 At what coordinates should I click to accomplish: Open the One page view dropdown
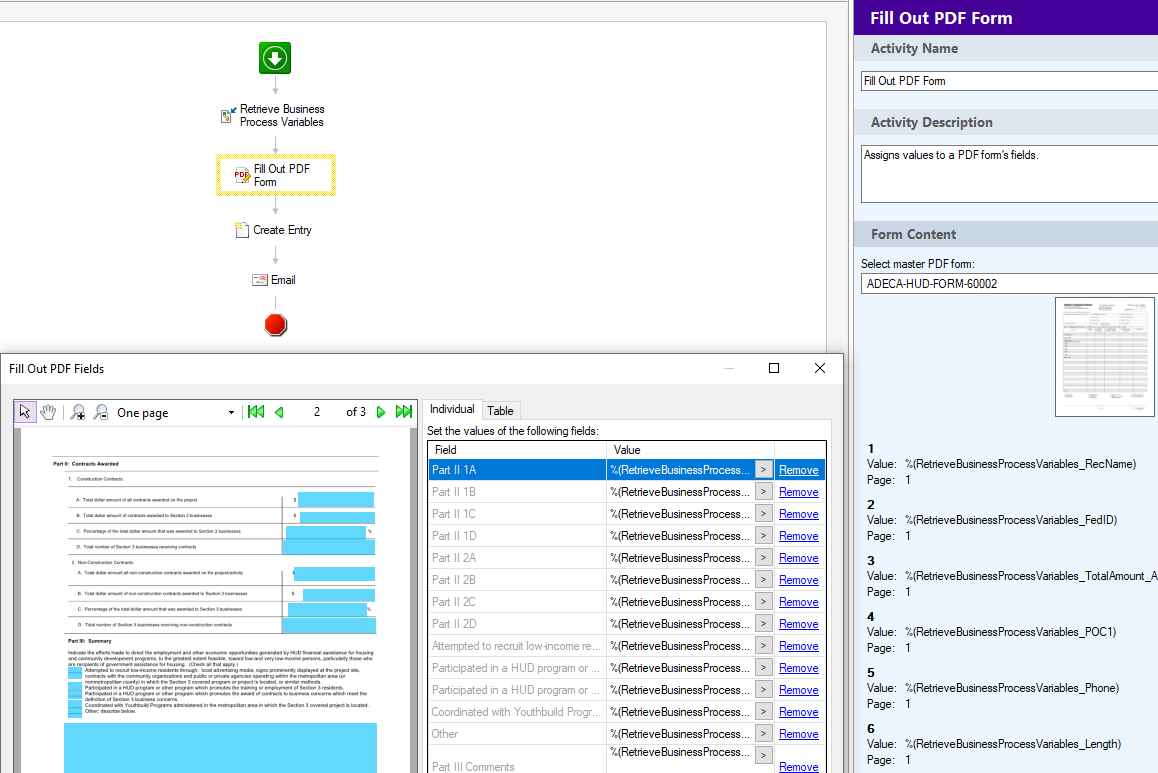(x=231, y=413)
